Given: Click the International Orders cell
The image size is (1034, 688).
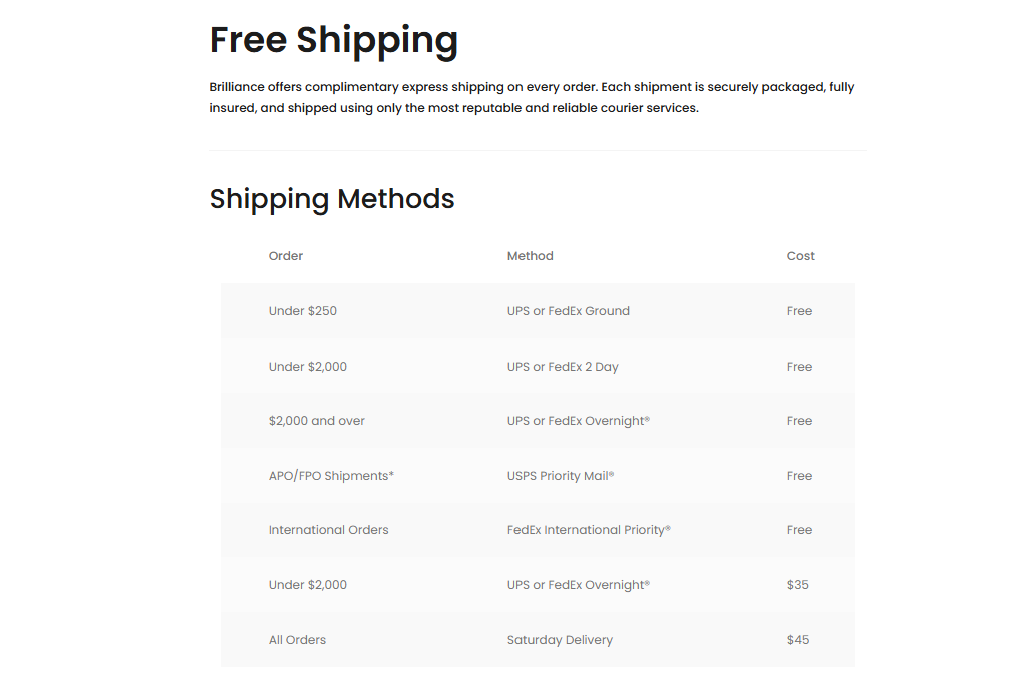Looking at the screenshot, I should click(328, 530).
